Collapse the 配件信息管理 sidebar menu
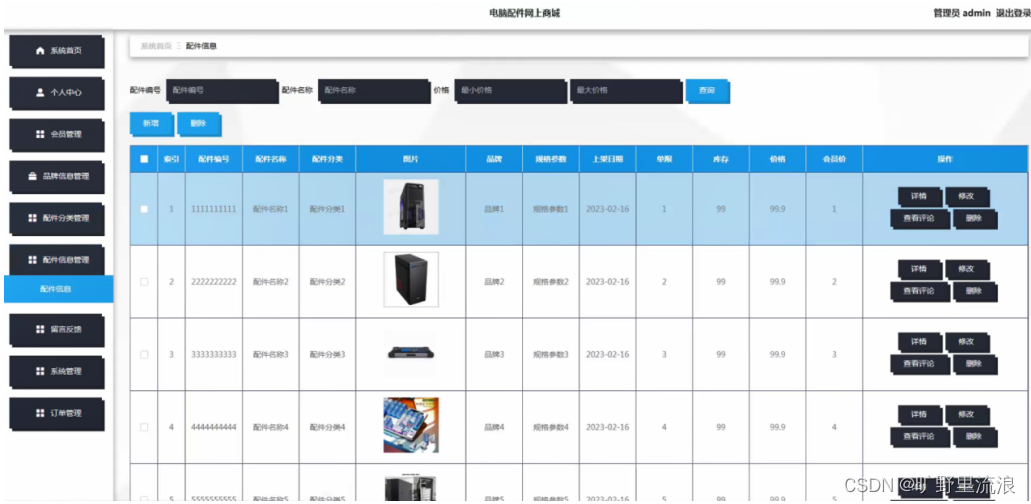This screenshot has height=504, width=1031. (57, 260)
